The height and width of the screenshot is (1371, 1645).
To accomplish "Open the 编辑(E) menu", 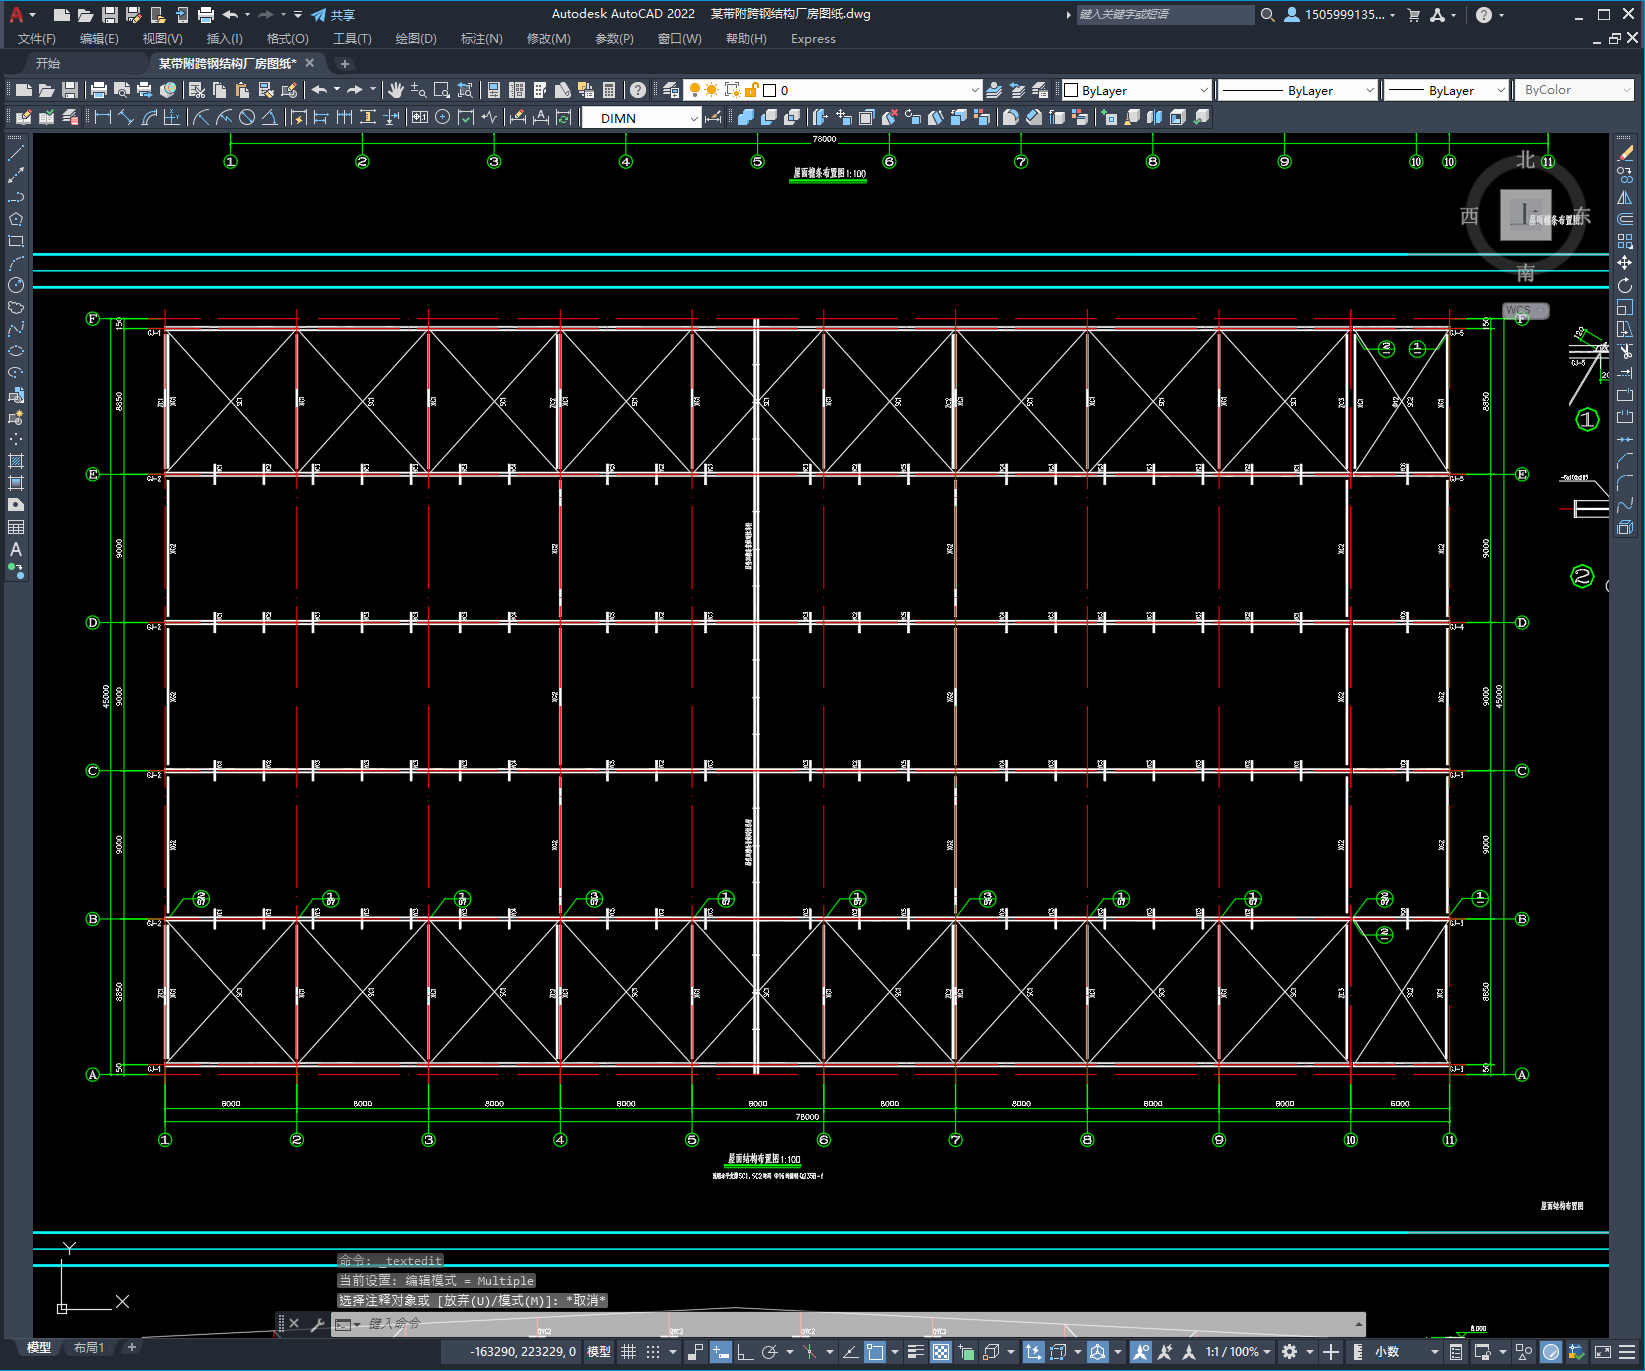I will point(99,39).
